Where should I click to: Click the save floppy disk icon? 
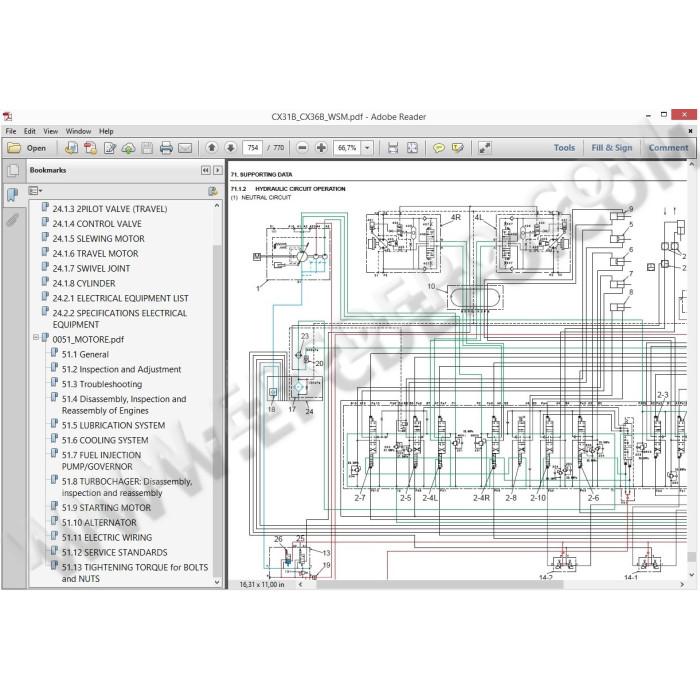click(147, 148)
